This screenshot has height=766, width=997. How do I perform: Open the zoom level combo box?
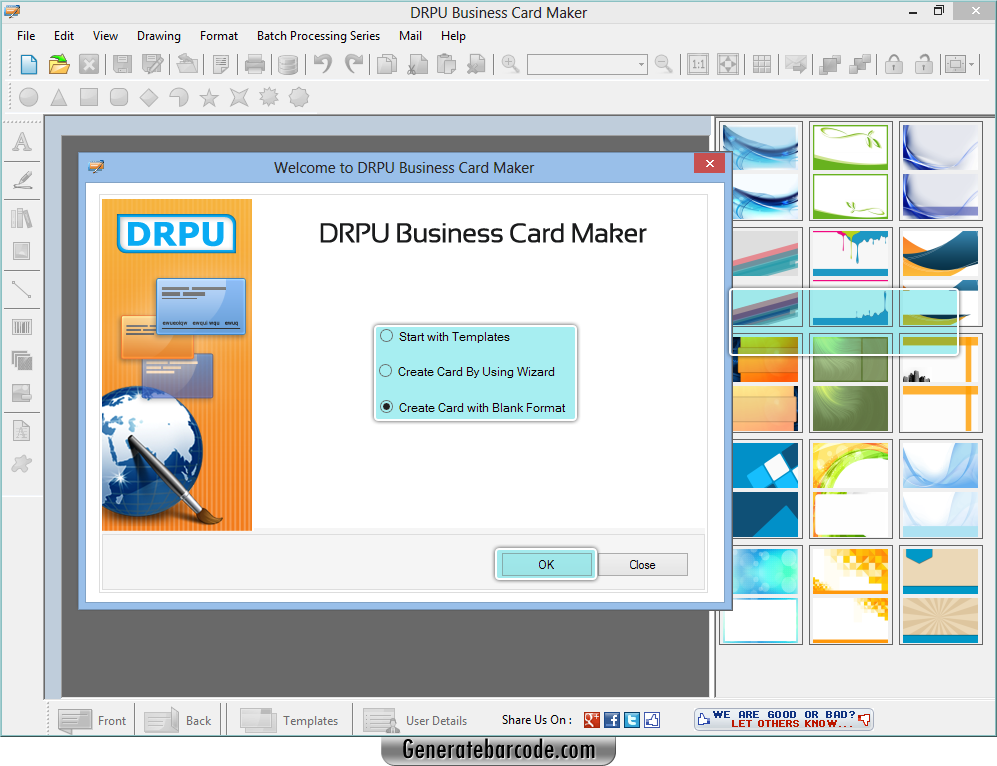tap(587, 64)
